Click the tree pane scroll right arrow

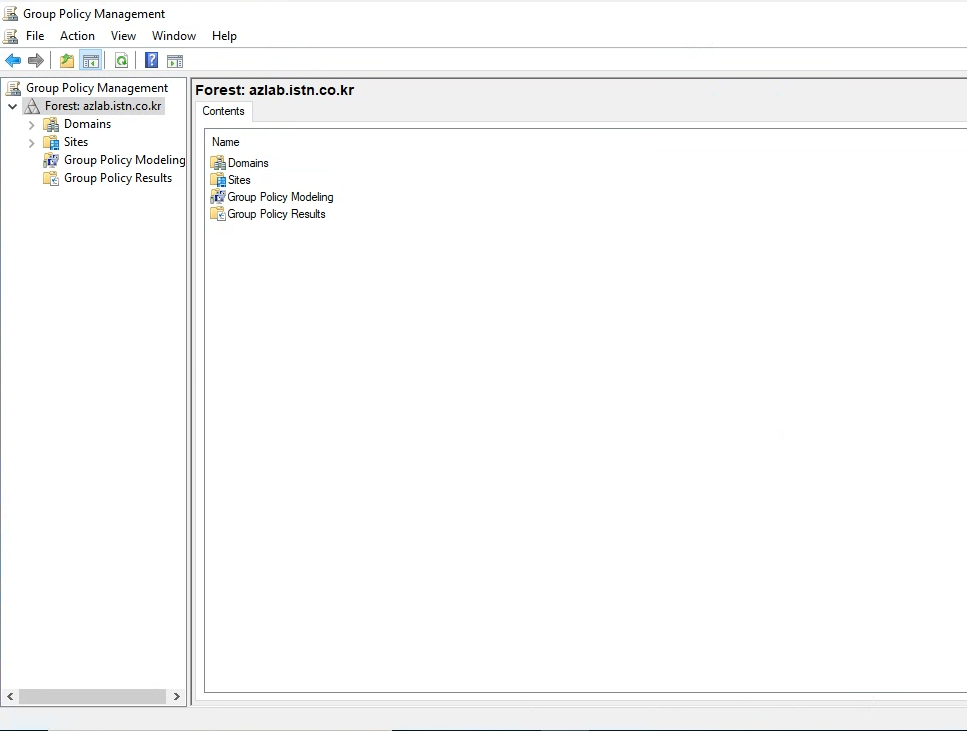click(x=177, y=696)
